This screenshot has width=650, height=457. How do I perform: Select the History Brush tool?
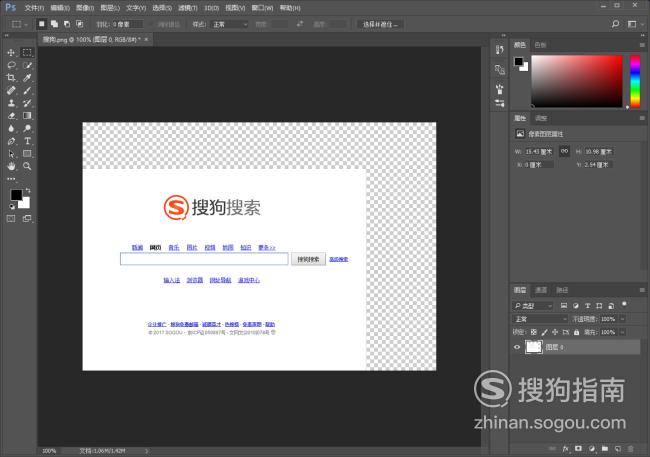(x=27, y=103)
